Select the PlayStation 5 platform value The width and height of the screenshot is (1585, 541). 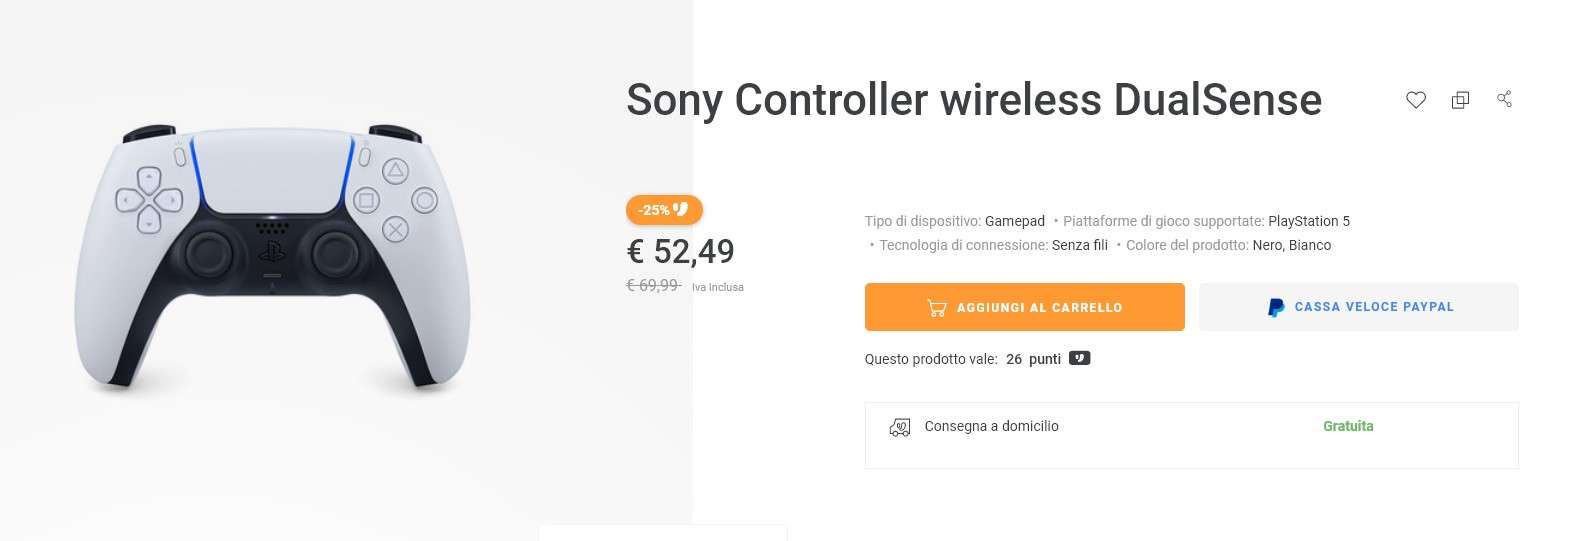(x=1309, y=221)
